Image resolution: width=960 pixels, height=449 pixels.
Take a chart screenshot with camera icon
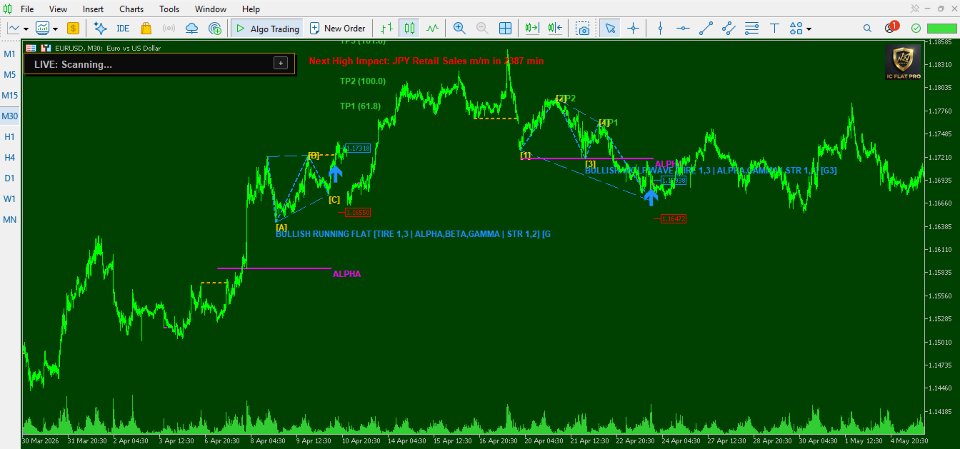tap(583, 28)
